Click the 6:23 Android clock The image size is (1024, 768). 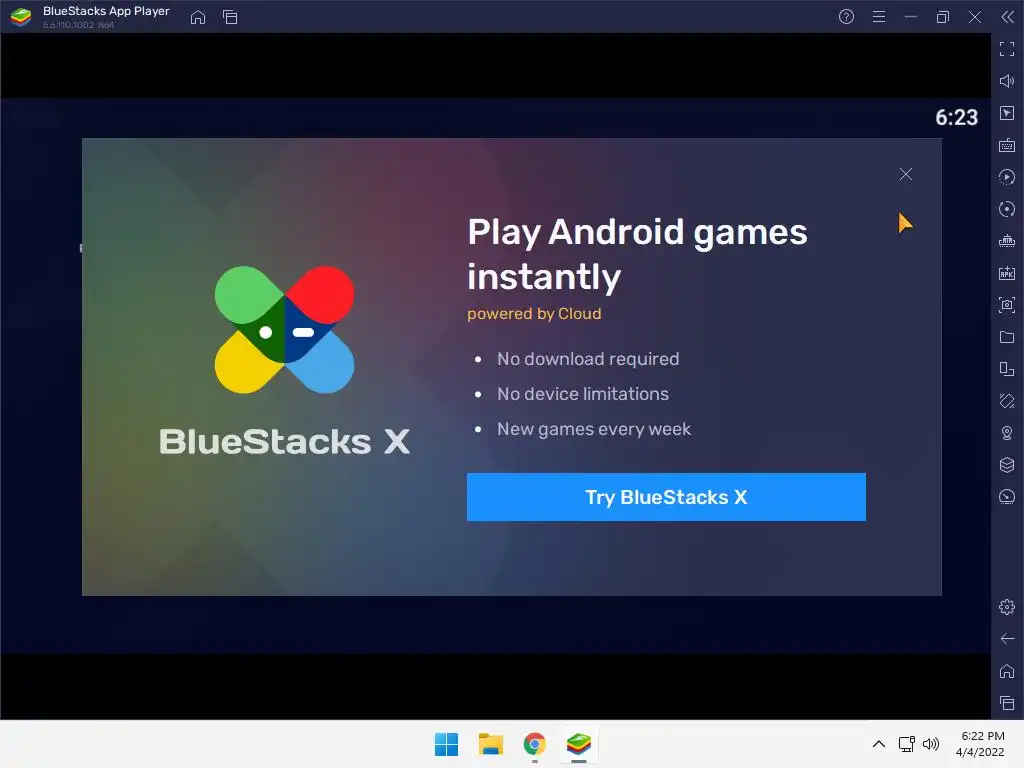957,118
